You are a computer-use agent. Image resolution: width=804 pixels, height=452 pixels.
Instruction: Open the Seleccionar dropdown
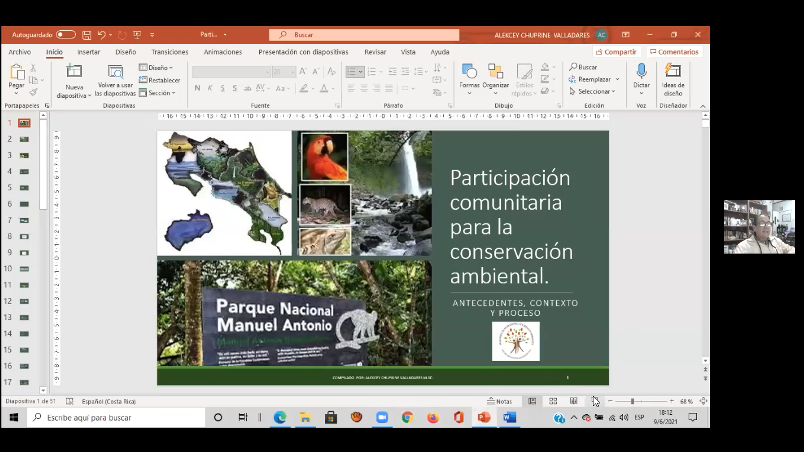click(595, 91)
